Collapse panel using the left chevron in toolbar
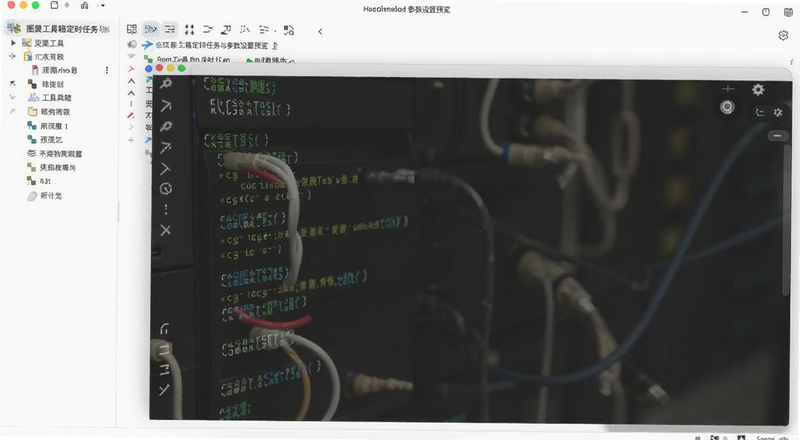Image resolution: width=800 pixels, height=440 pixels. 320,32
